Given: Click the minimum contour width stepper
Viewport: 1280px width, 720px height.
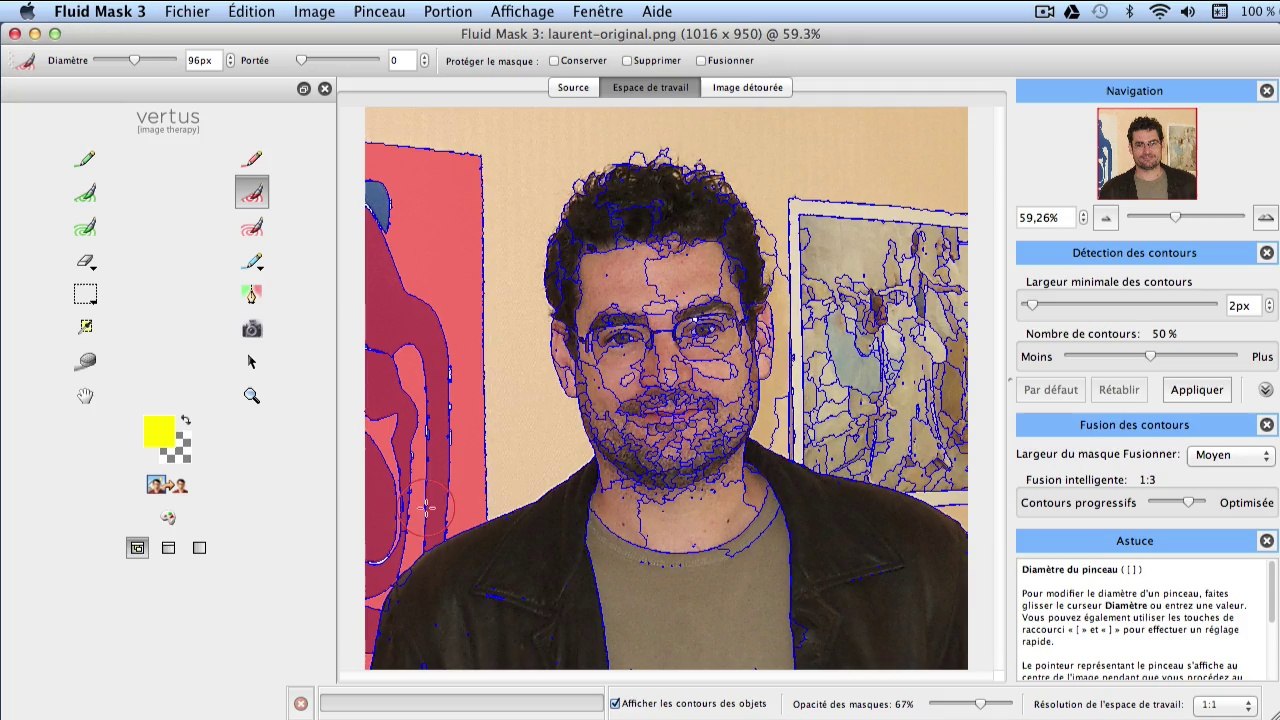Looking at the screenshot, I should click(1269, 306).
